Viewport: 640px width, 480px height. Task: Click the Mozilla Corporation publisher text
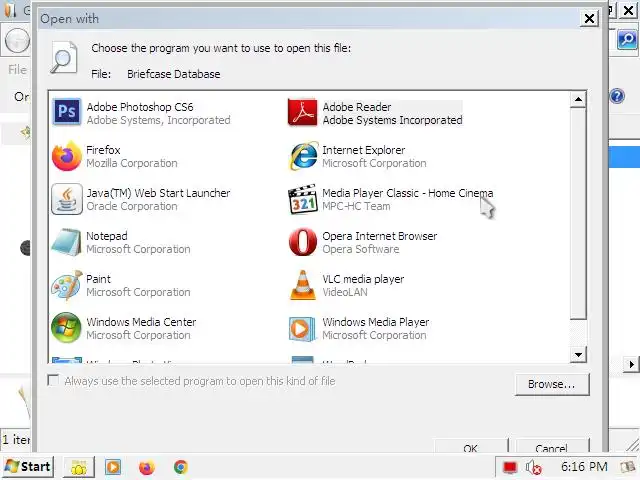(132, 163)
